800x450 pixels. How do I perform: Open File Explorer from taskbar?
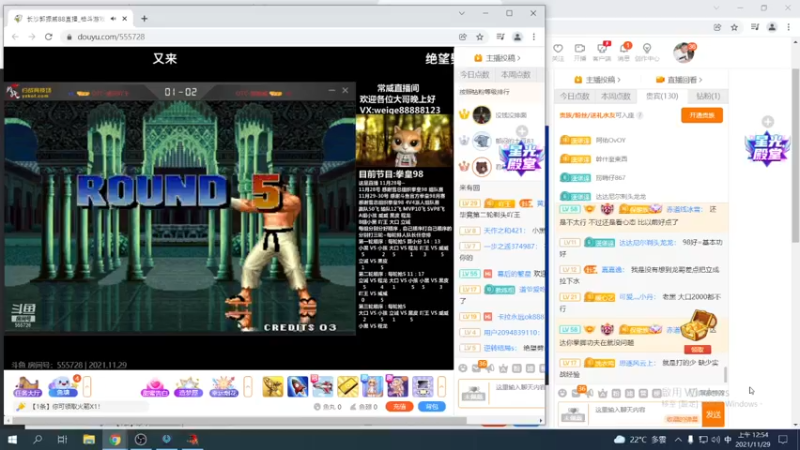tap(89, 439)
